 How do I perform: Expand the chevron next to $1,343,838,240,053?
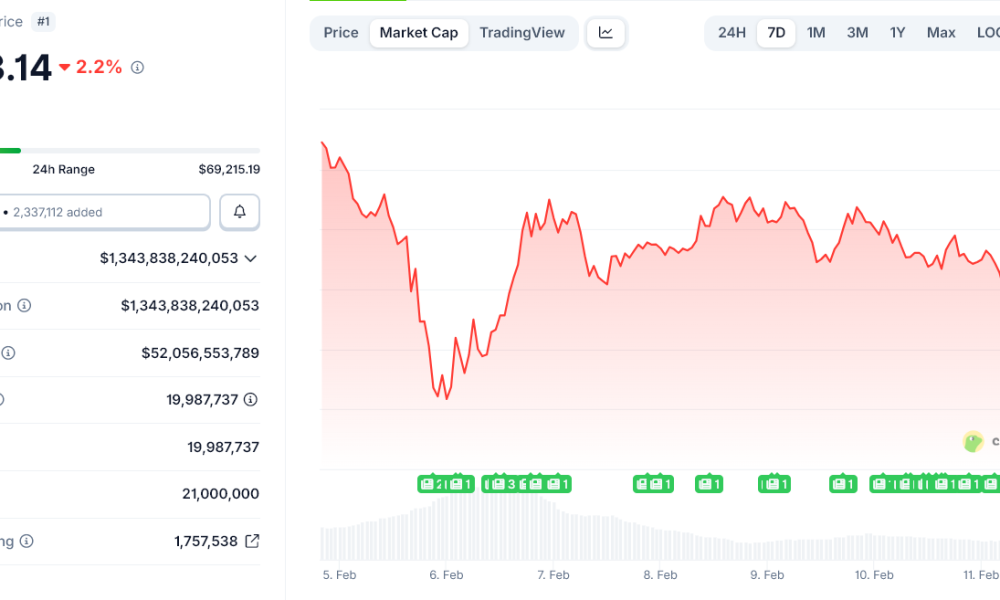[249, 258]
